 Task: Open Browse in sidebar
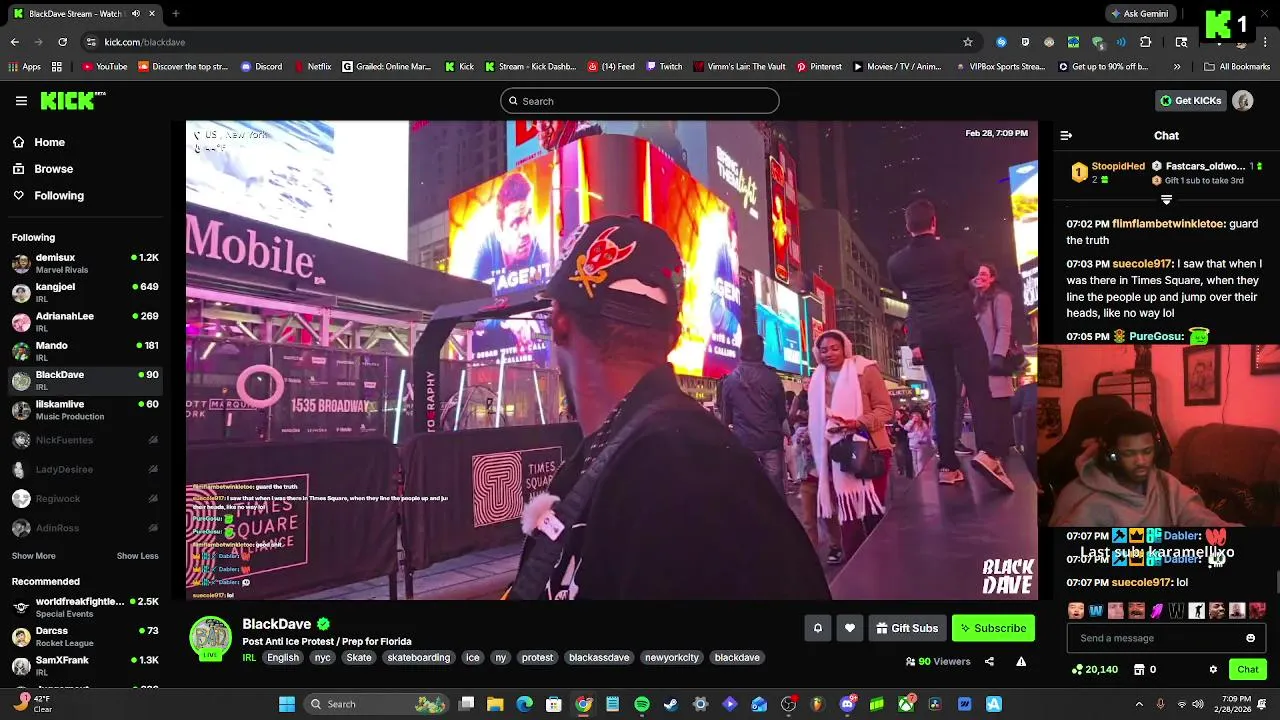[x=43, y=169]
